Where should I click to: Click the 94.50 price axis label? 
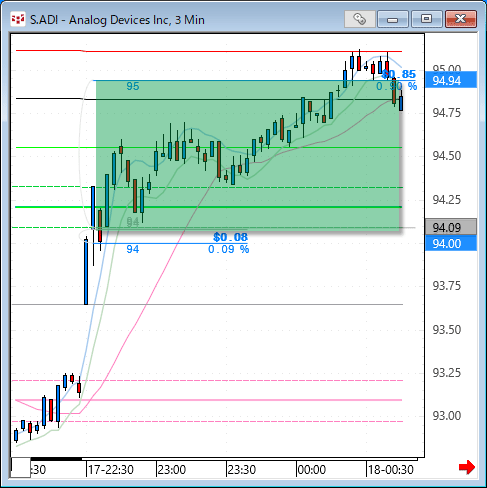447,156
